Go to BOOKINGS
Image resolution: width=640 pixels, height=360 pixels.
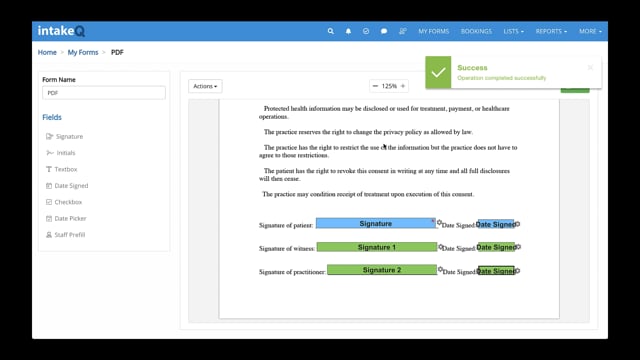[476, 31]
